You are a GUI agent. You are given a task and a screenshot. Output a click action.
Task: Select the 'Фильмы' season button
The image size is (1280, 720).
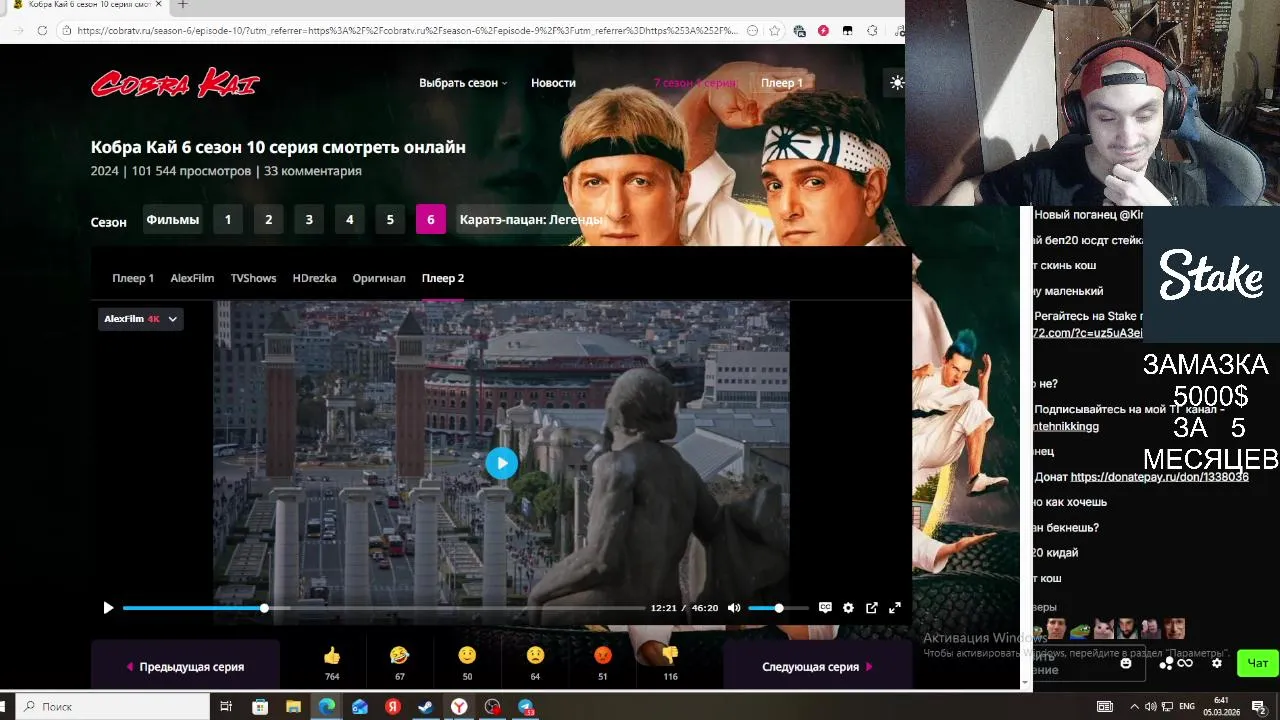[x=173, y=220]
